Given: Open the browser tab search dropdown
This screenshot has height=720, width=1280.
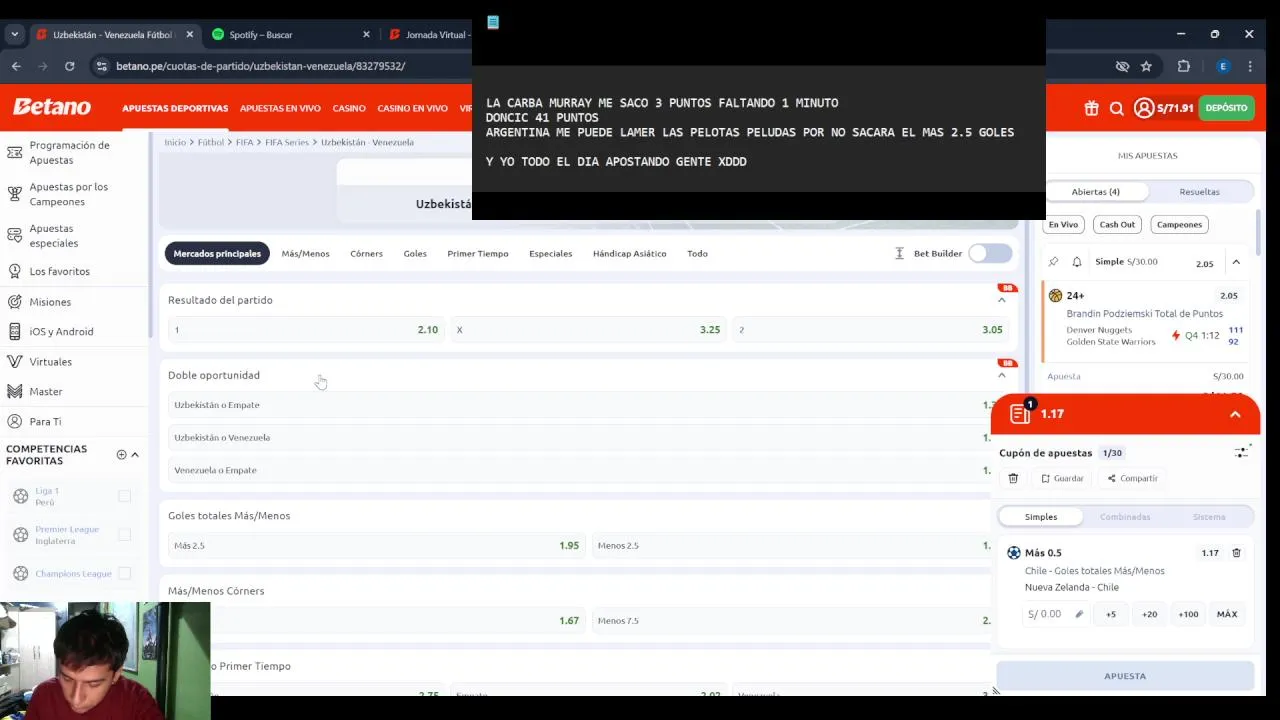Looking at the screenshot, I should click(14, 34).
